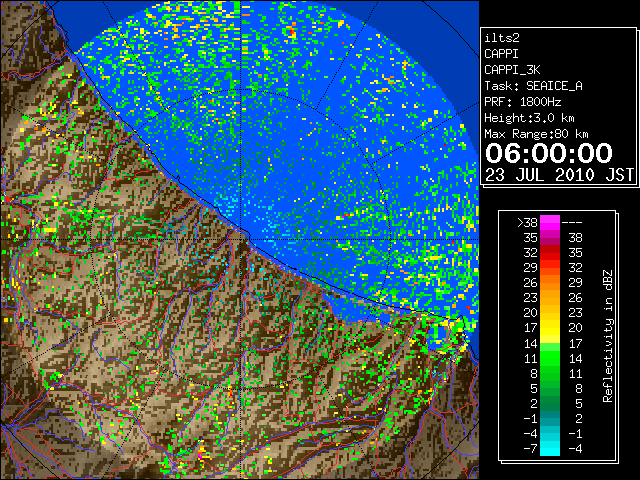The height and width of the screenshot is (480, 640).
Task: Click the orange legend band at 26-29 dBZ
Action: point(550,282)
